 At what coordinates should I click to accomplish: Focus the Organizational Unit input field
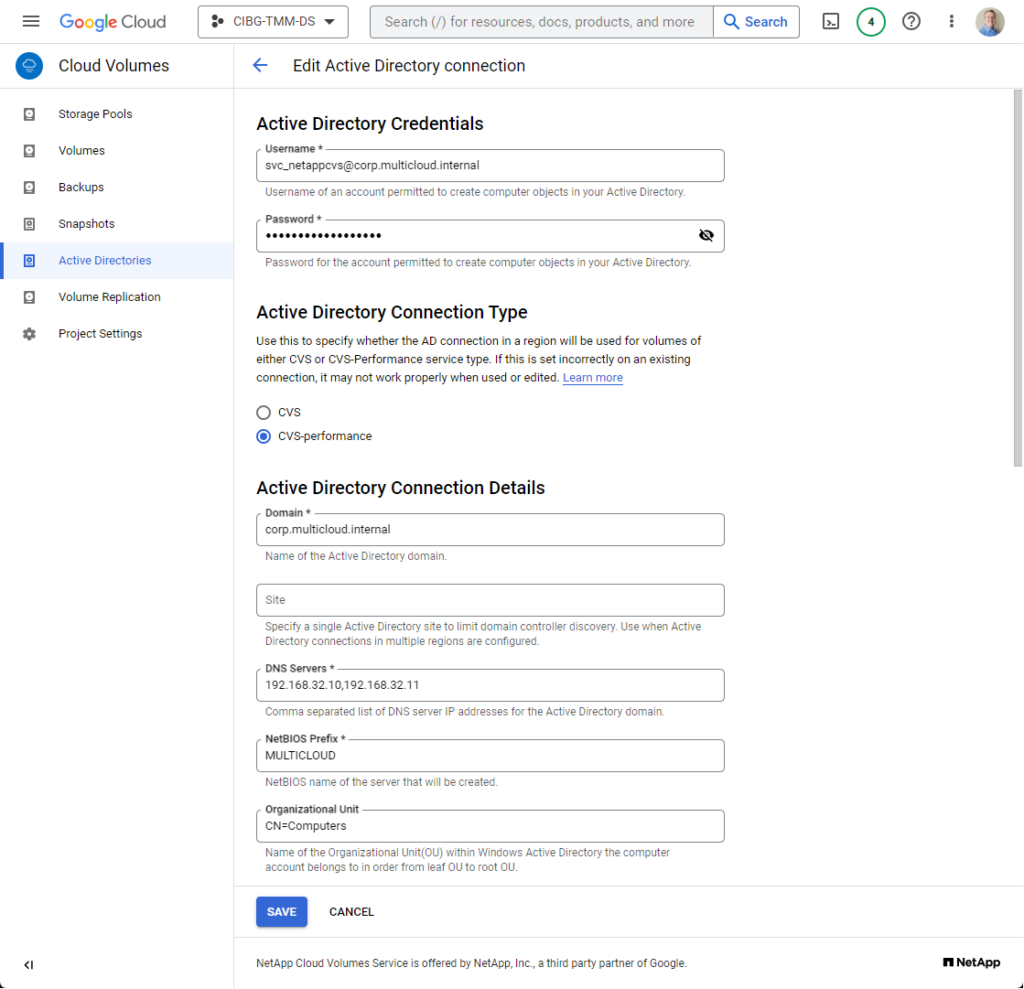tap(490, 826)
